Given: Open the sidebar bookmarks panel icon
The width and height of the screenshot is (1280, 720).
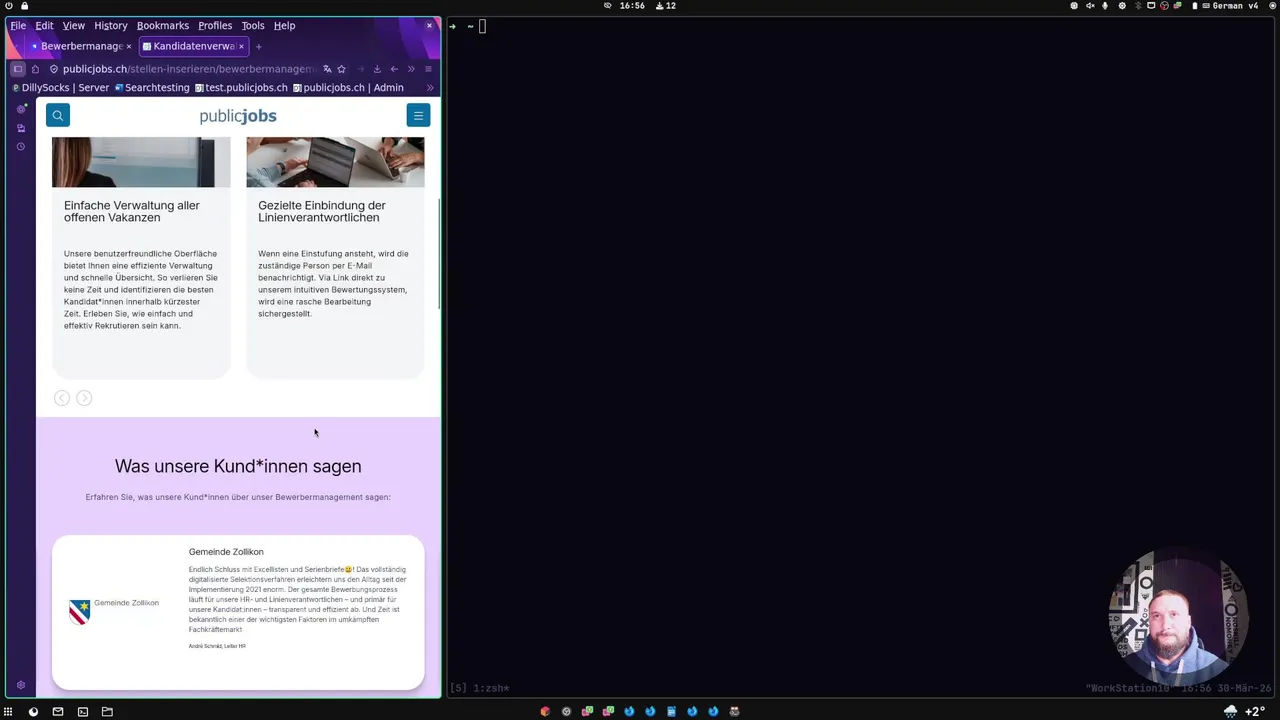Looking at the screenshot, I should click(x=20, y=128).
